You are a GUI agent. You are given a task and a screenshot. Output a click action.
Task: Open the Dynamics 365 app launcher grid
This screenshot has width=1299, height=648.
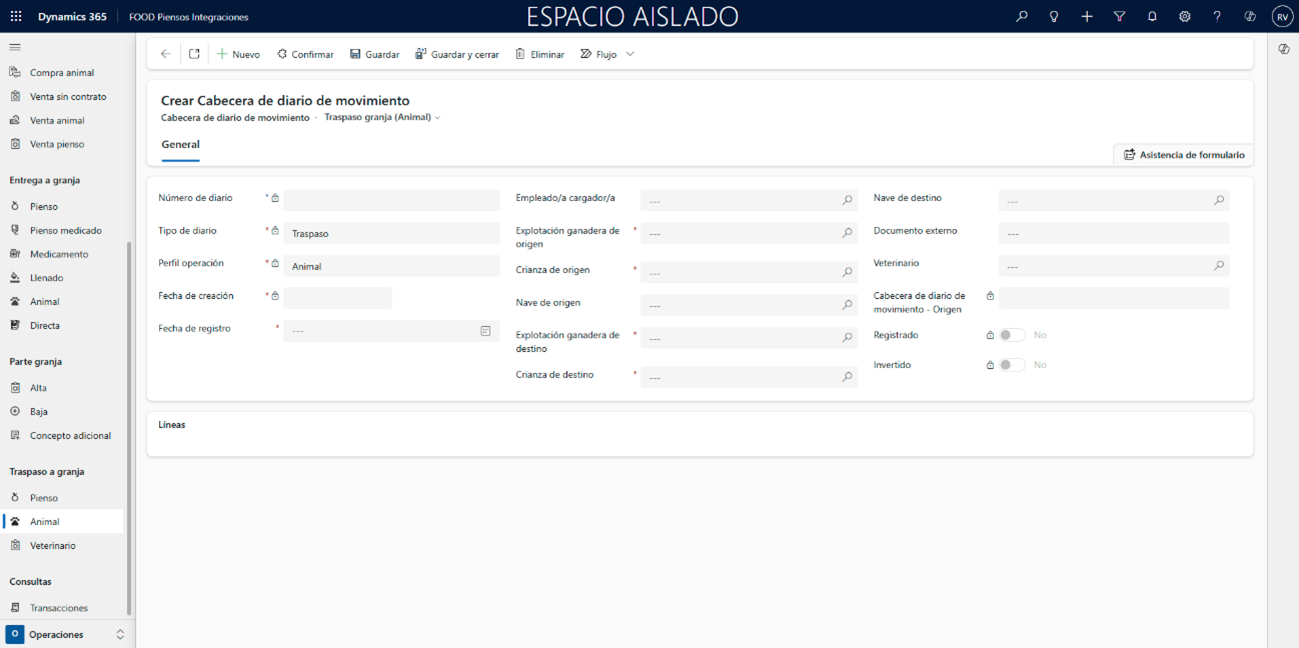coord(16,17)
